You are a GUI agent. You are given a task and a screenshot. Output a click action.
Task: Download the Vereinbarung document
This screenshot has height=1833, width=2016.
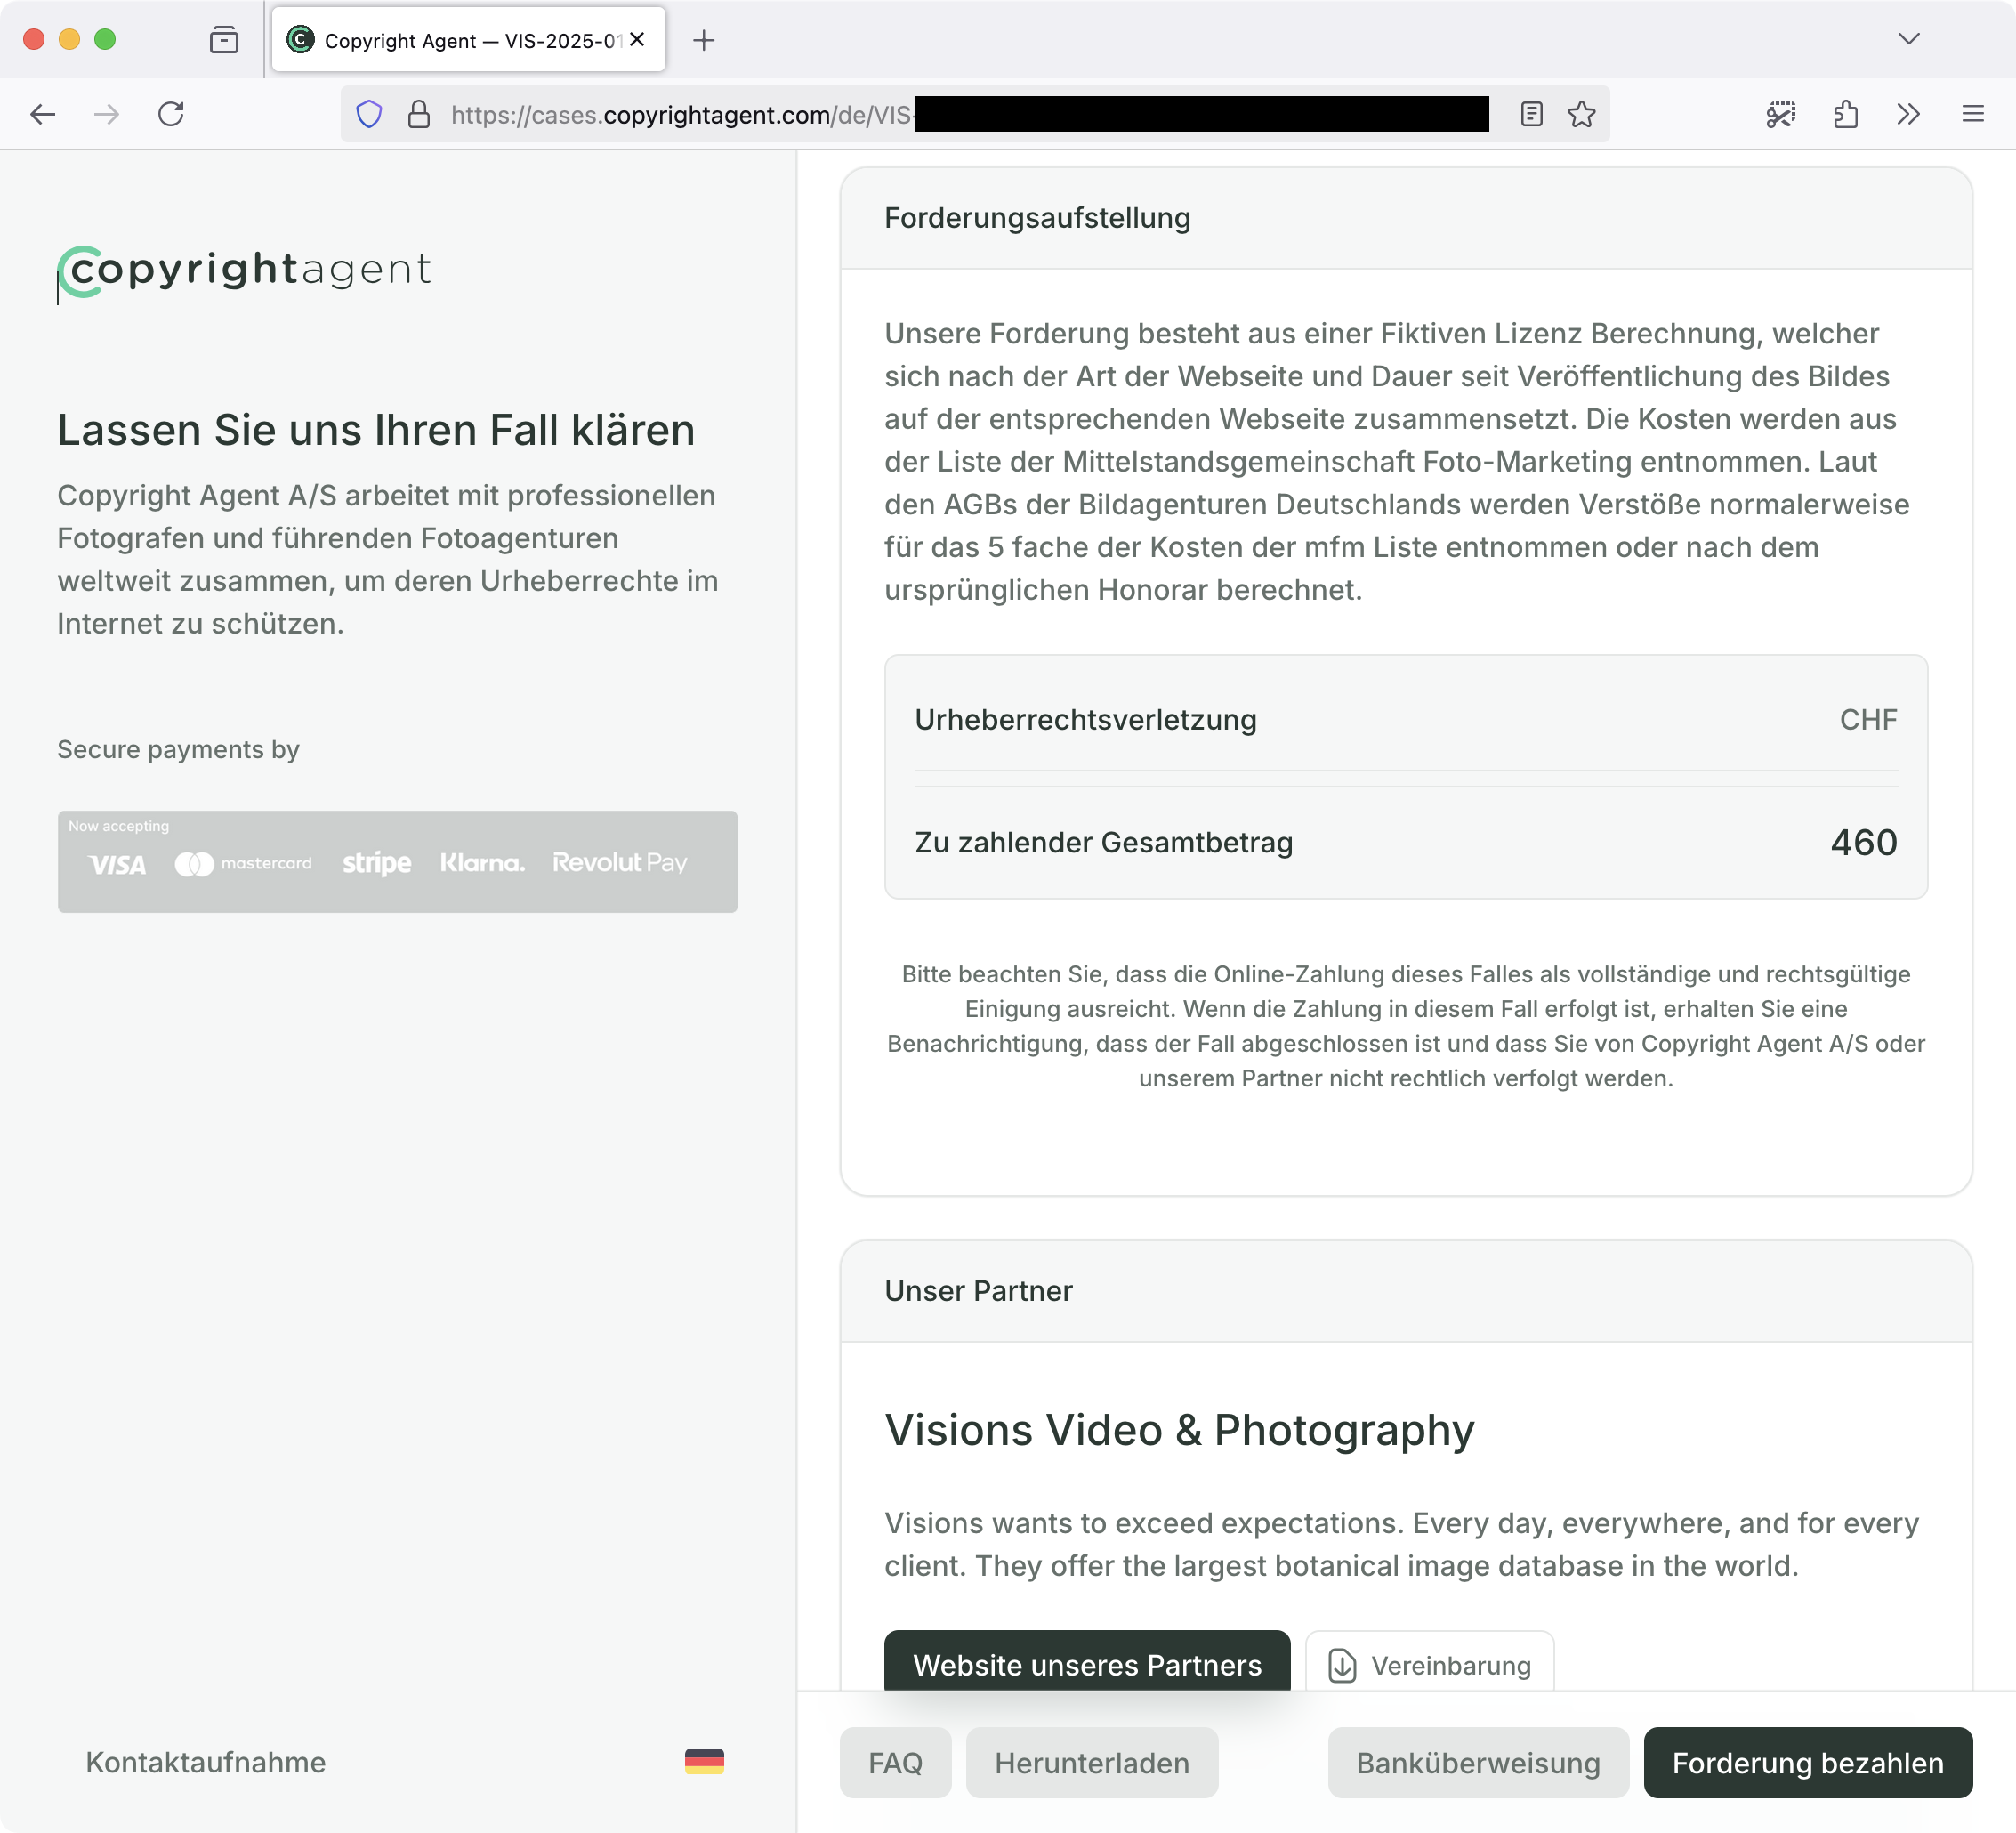click(1429, 1665)
